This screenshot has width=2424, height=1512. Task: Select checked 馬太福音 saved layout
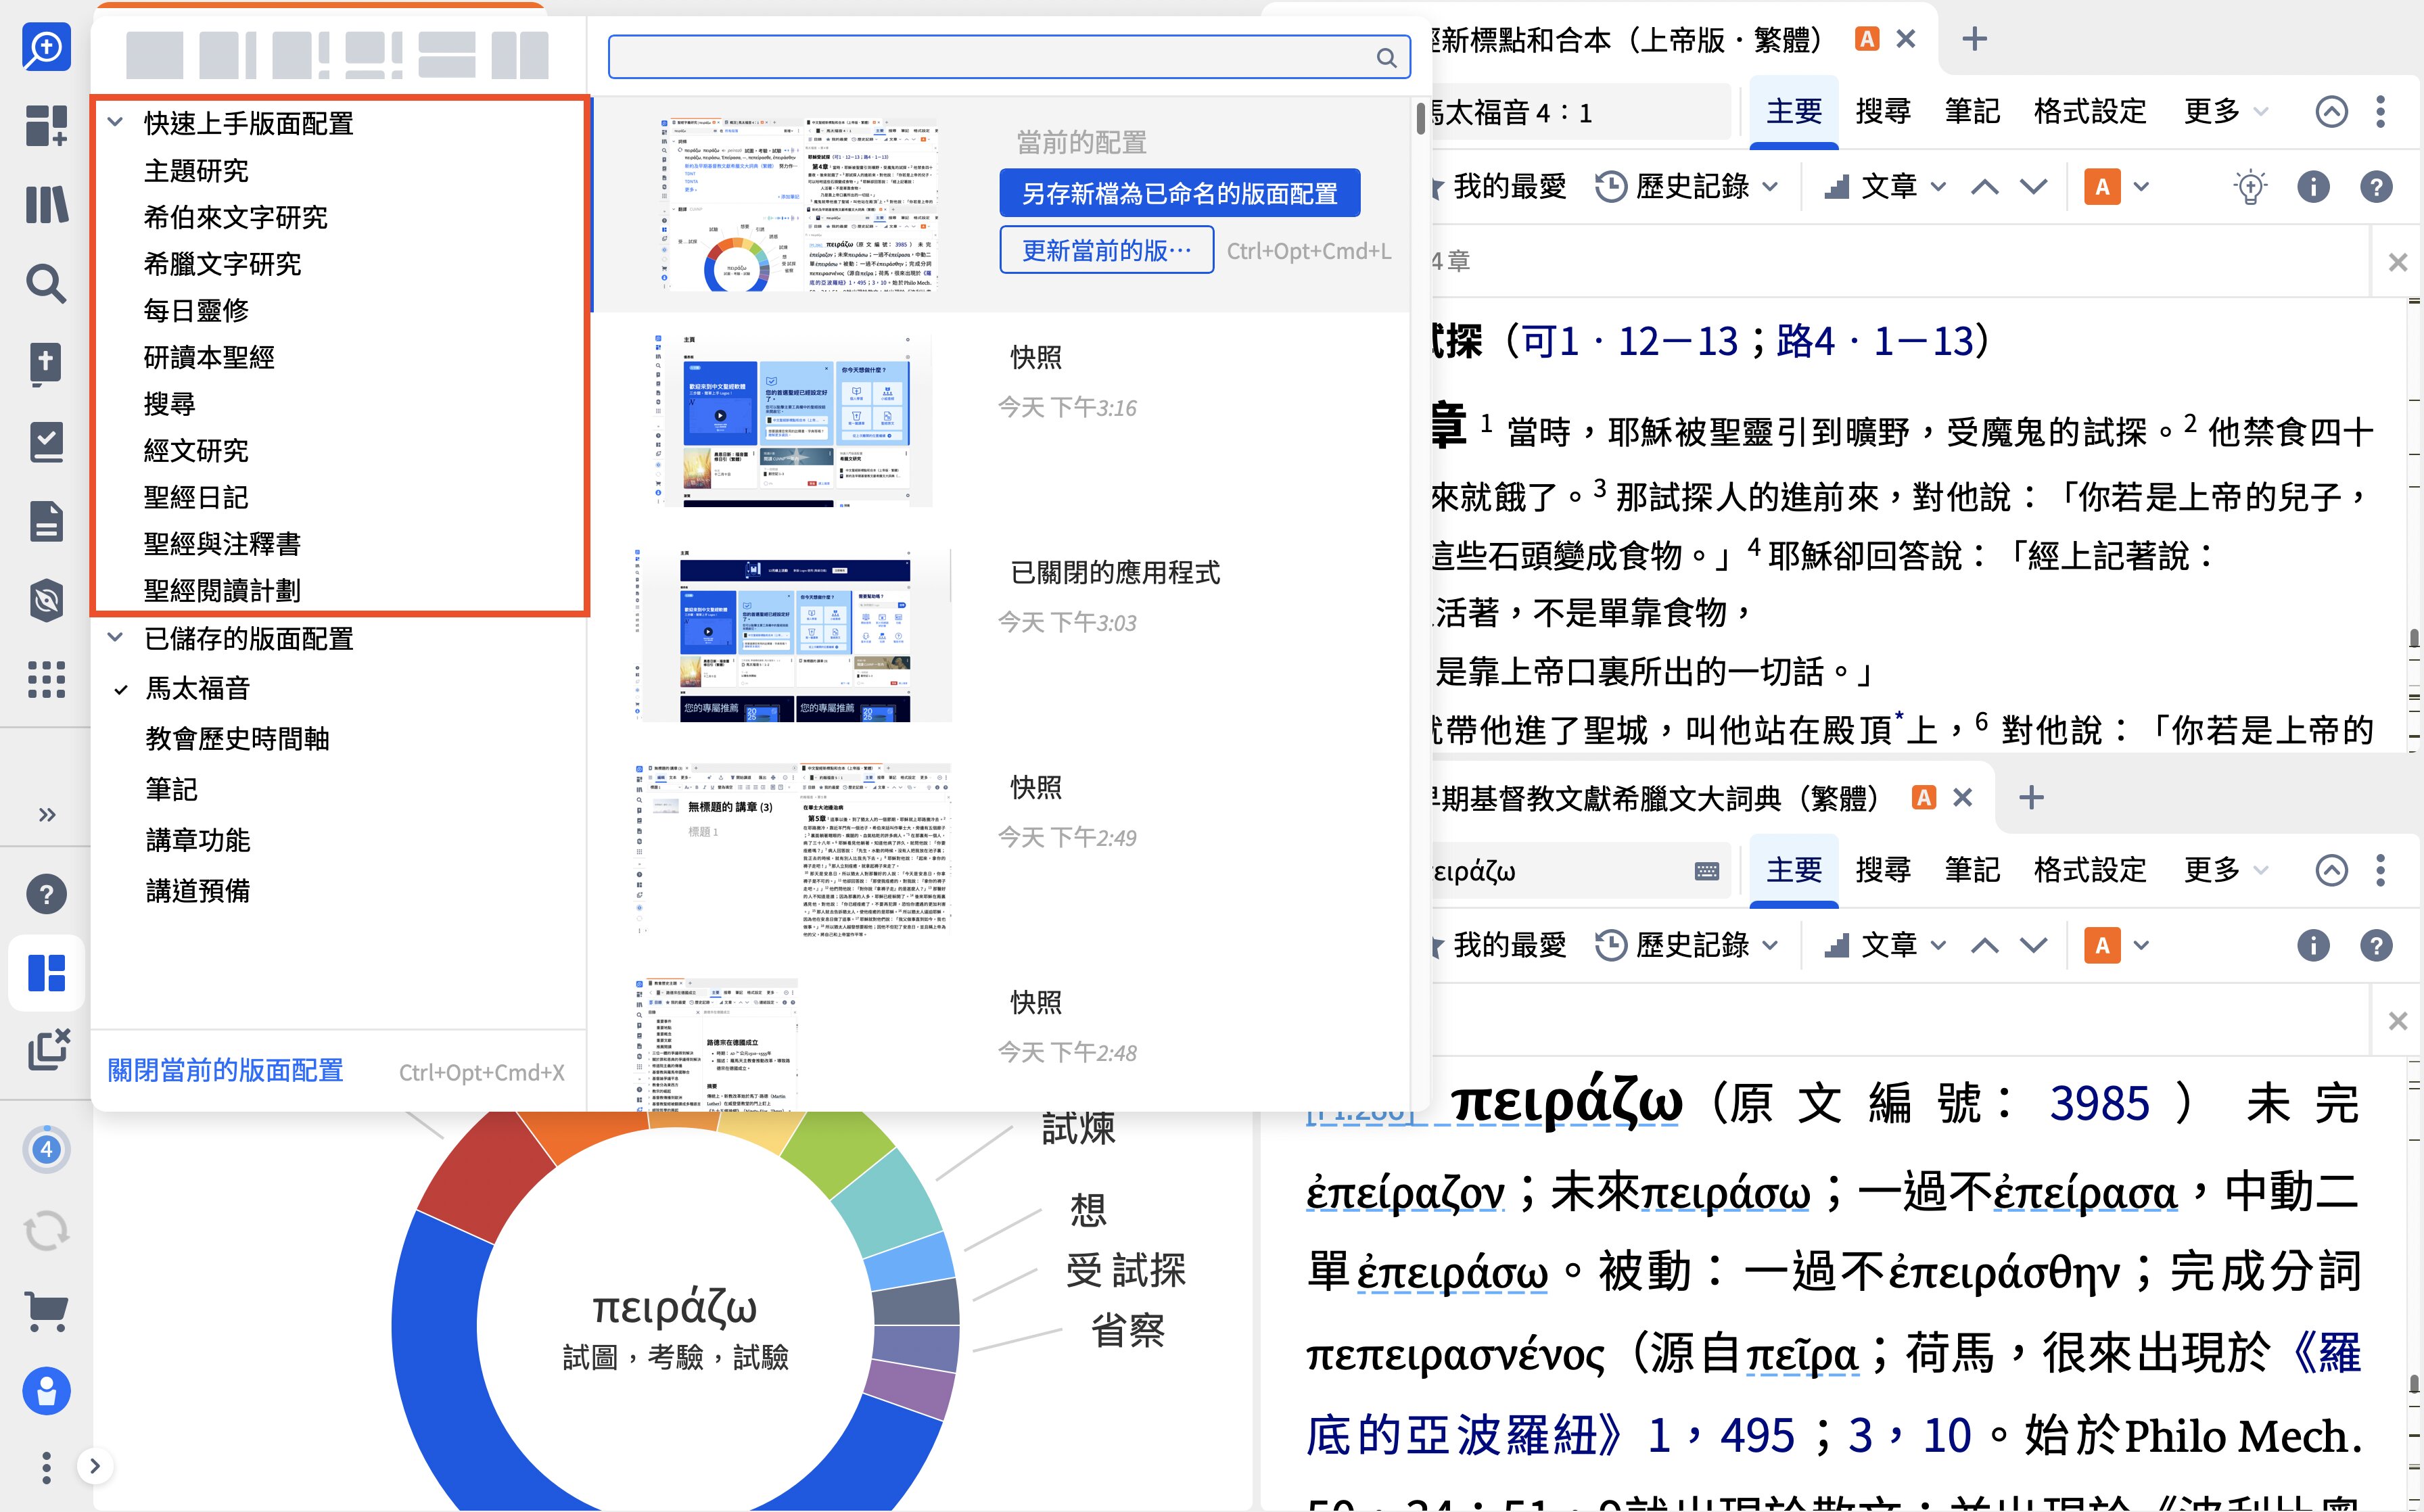coord(197,688)
